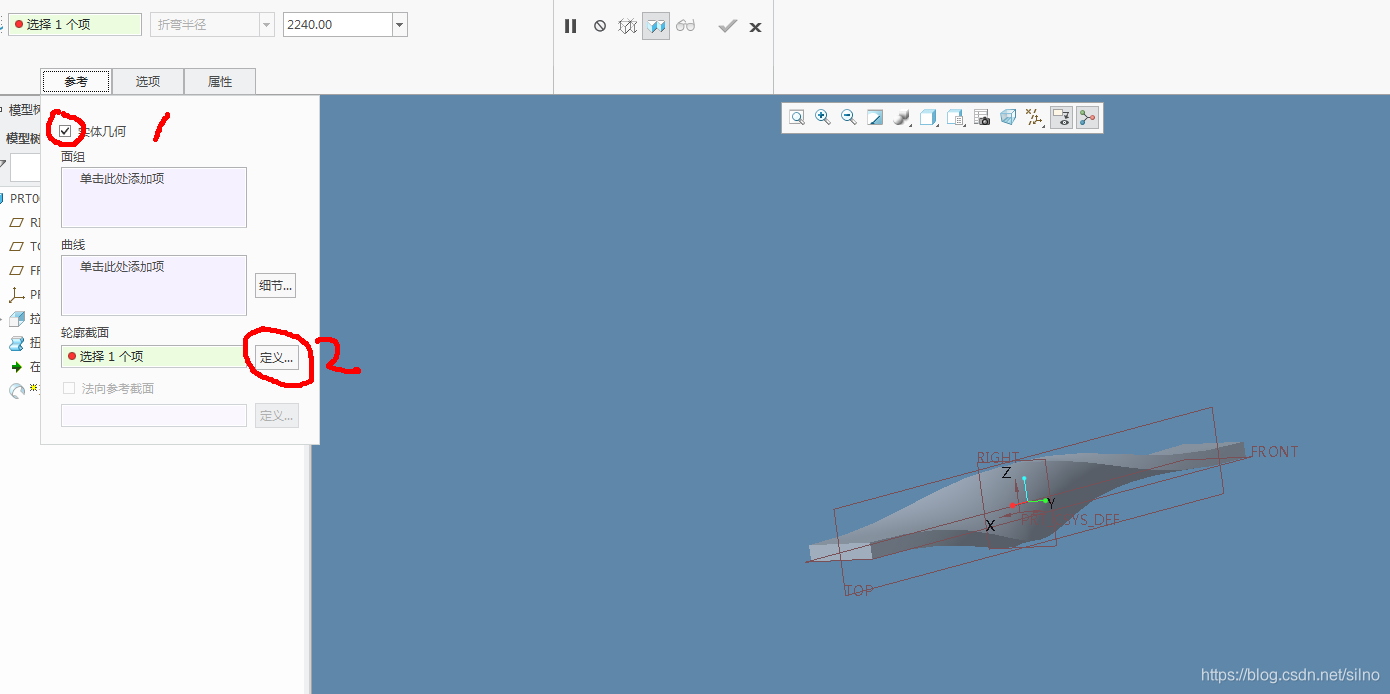1390x694 pixels.
Task: Click the Zoom Out magnifier icon
Action: [x=849, y=118]
